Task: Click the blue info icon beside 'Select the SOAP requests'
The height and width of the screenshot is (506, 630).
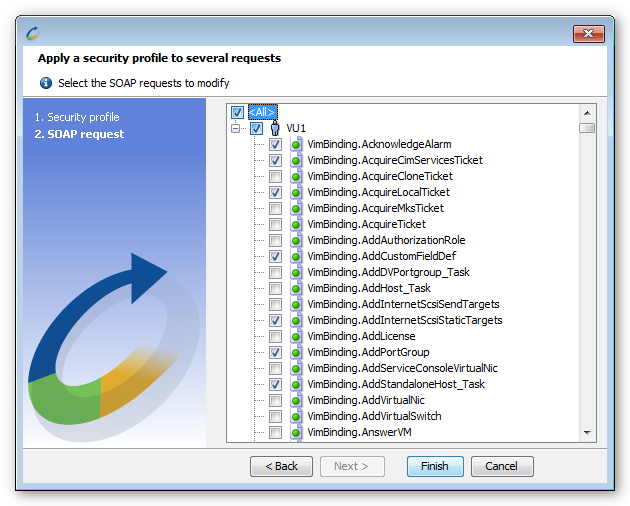Action: tap(46, 83)
